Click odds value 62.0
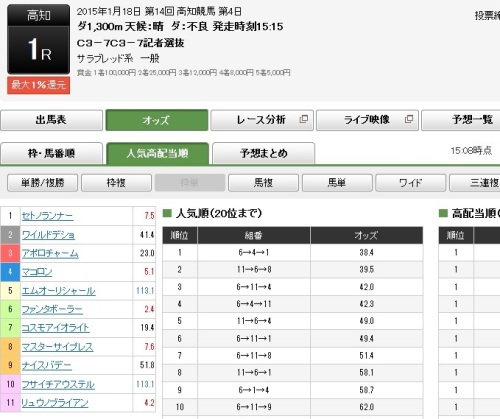This screenshot has height=419, width=500. coord(367,407)
